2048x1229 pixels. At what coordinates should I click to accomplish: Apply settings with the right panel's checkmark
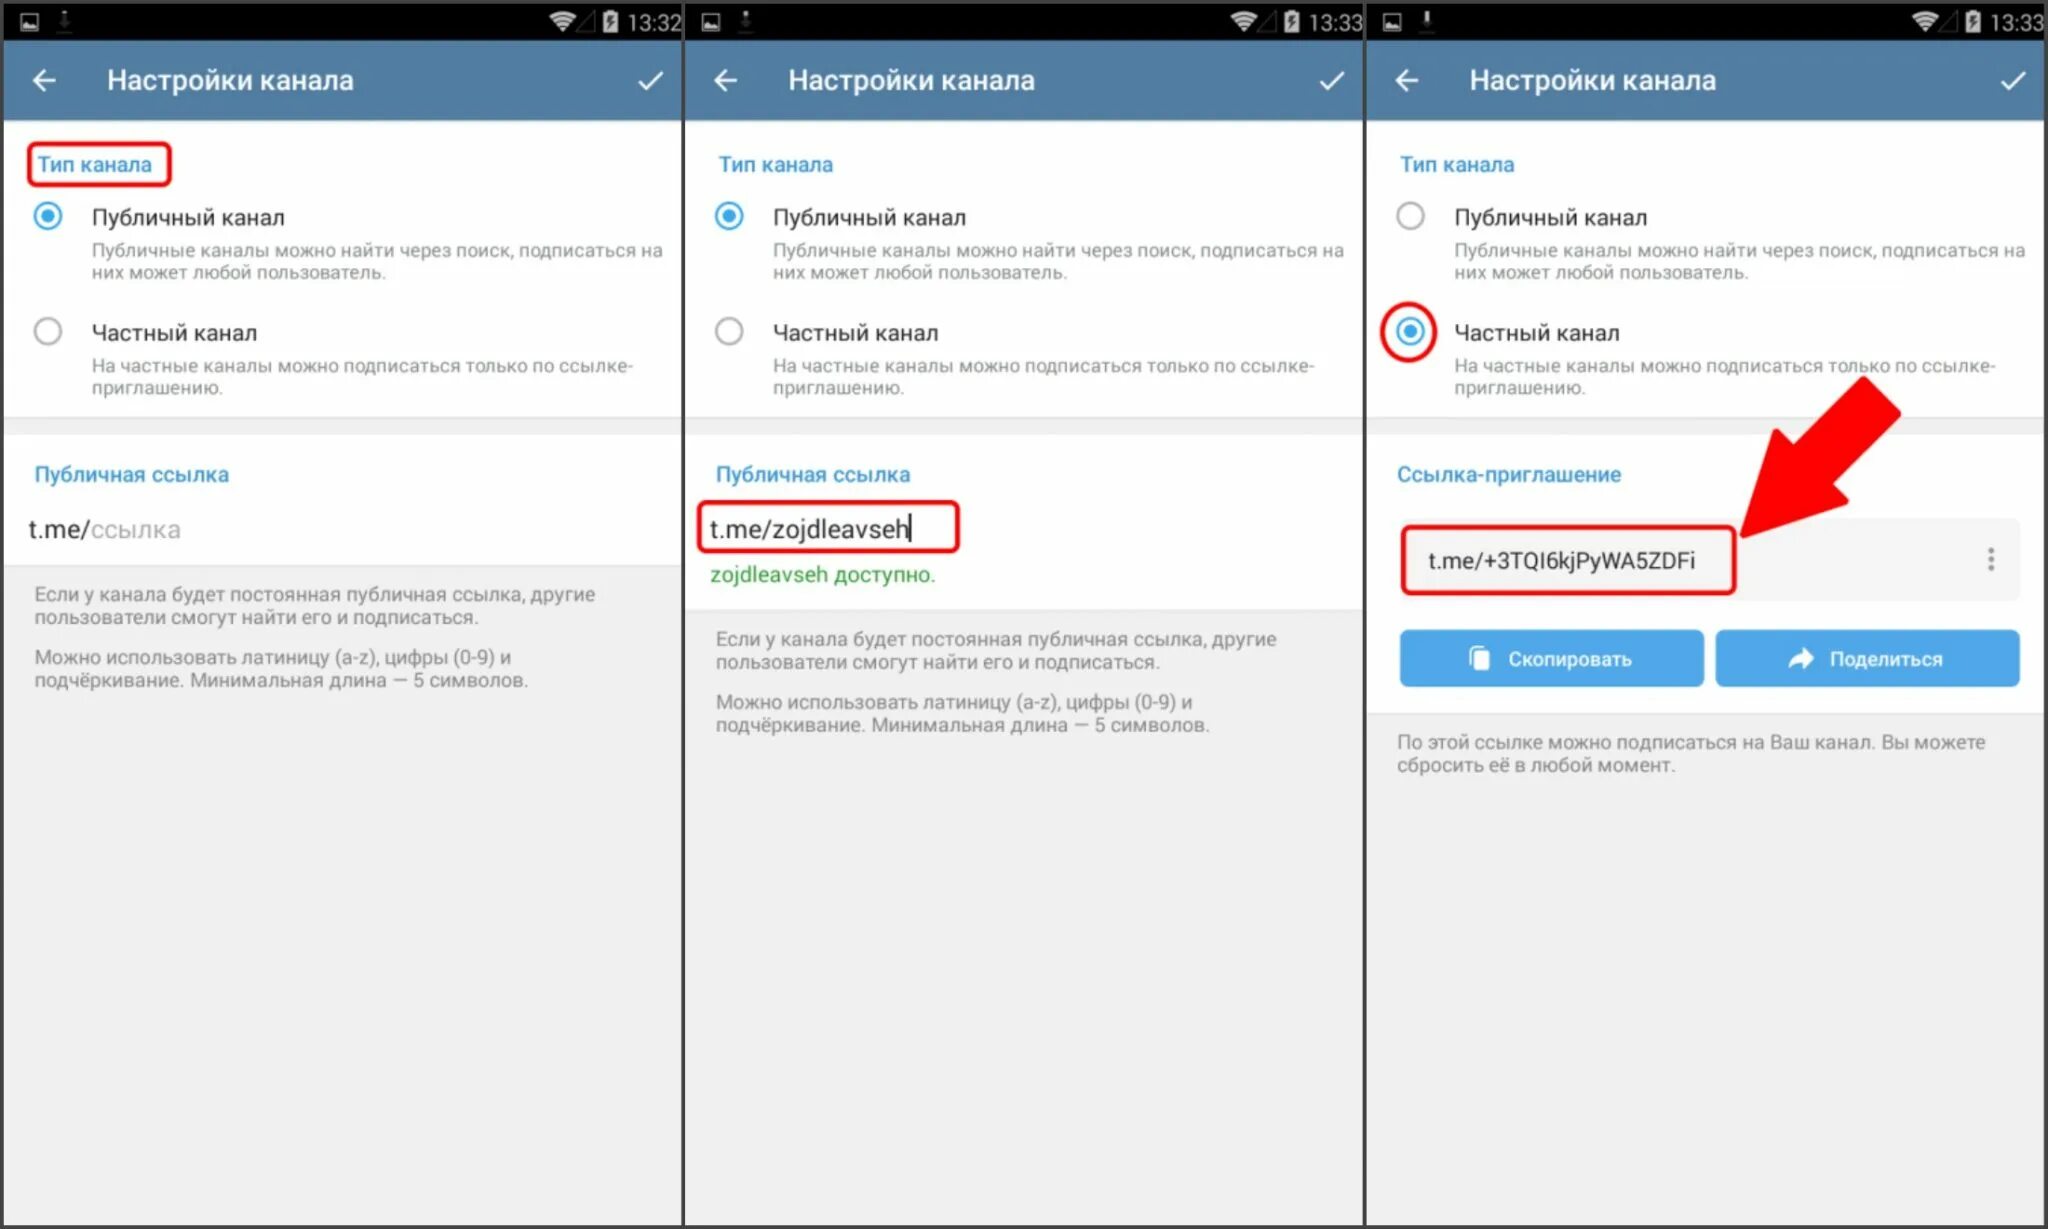pyautogui.click(x=2013, y=81)
